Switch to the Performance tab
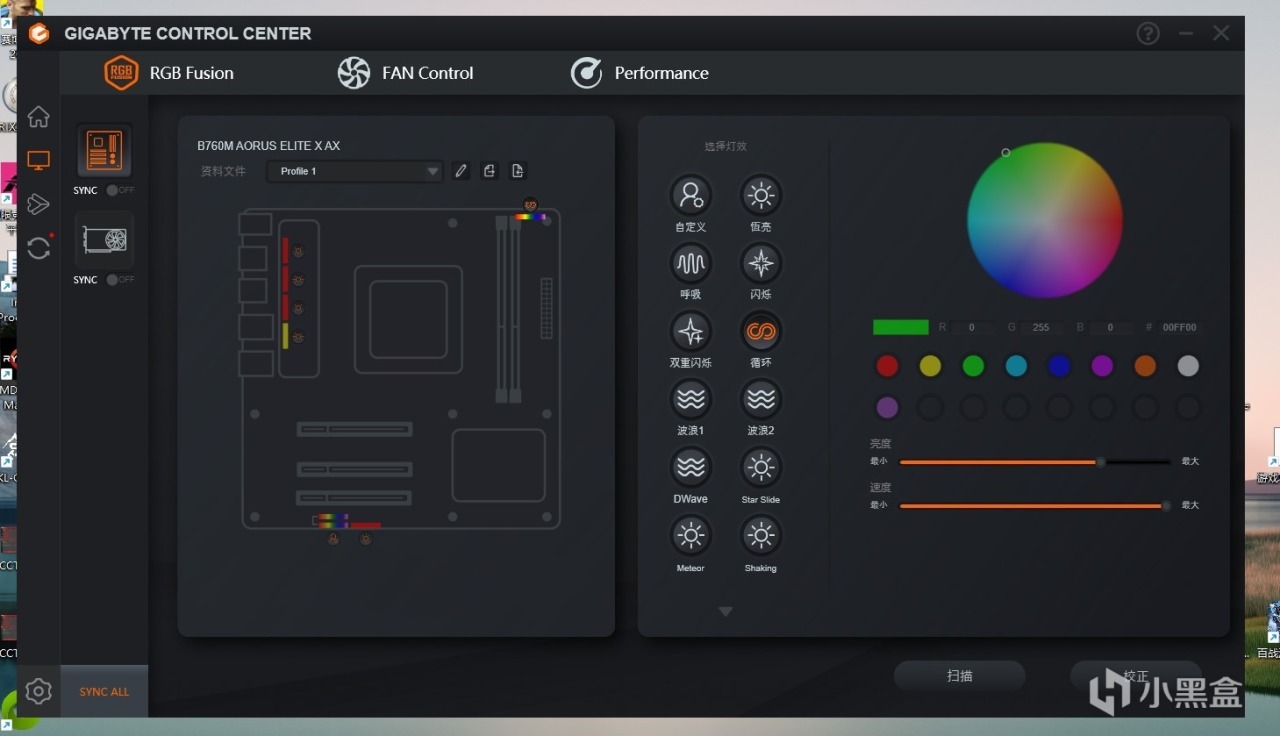 pos(639,73)
